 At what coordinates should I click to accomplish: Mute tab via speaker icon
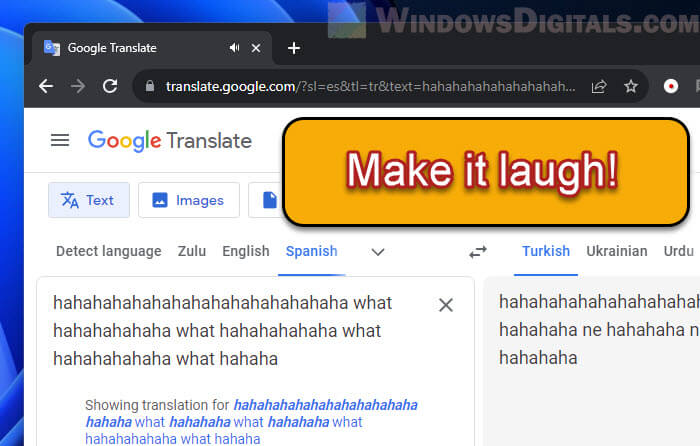pyautogui.click(x=234, y=47)
